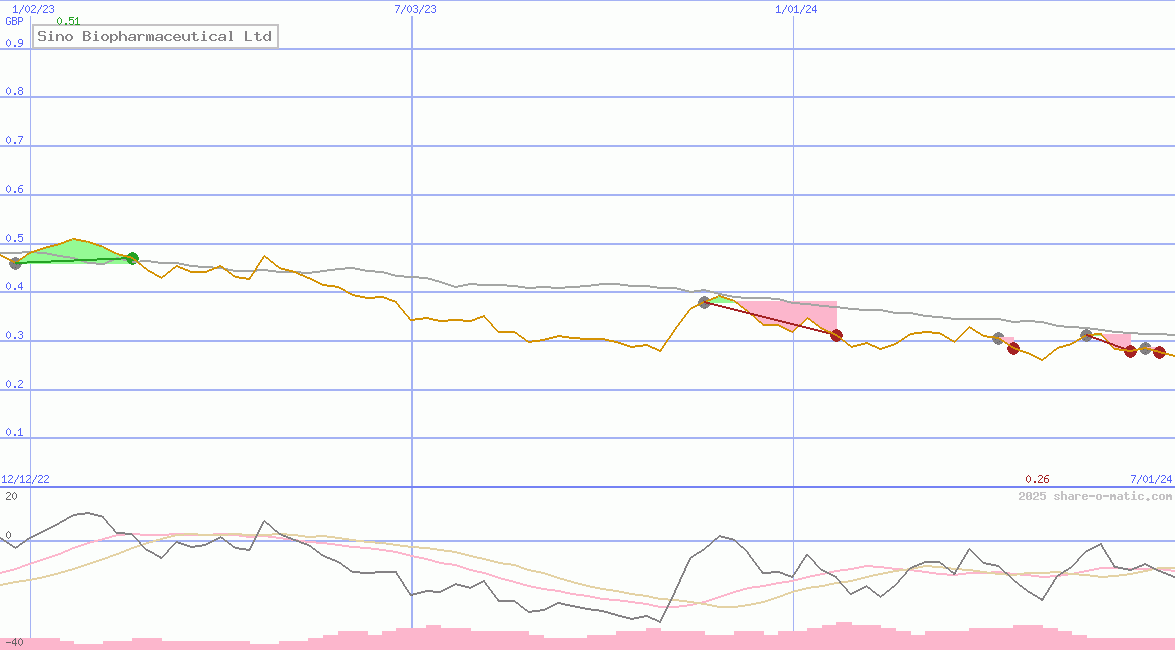1175x650 pixels.
Task: Select the green shaded profit region
Action: point(72,250)
